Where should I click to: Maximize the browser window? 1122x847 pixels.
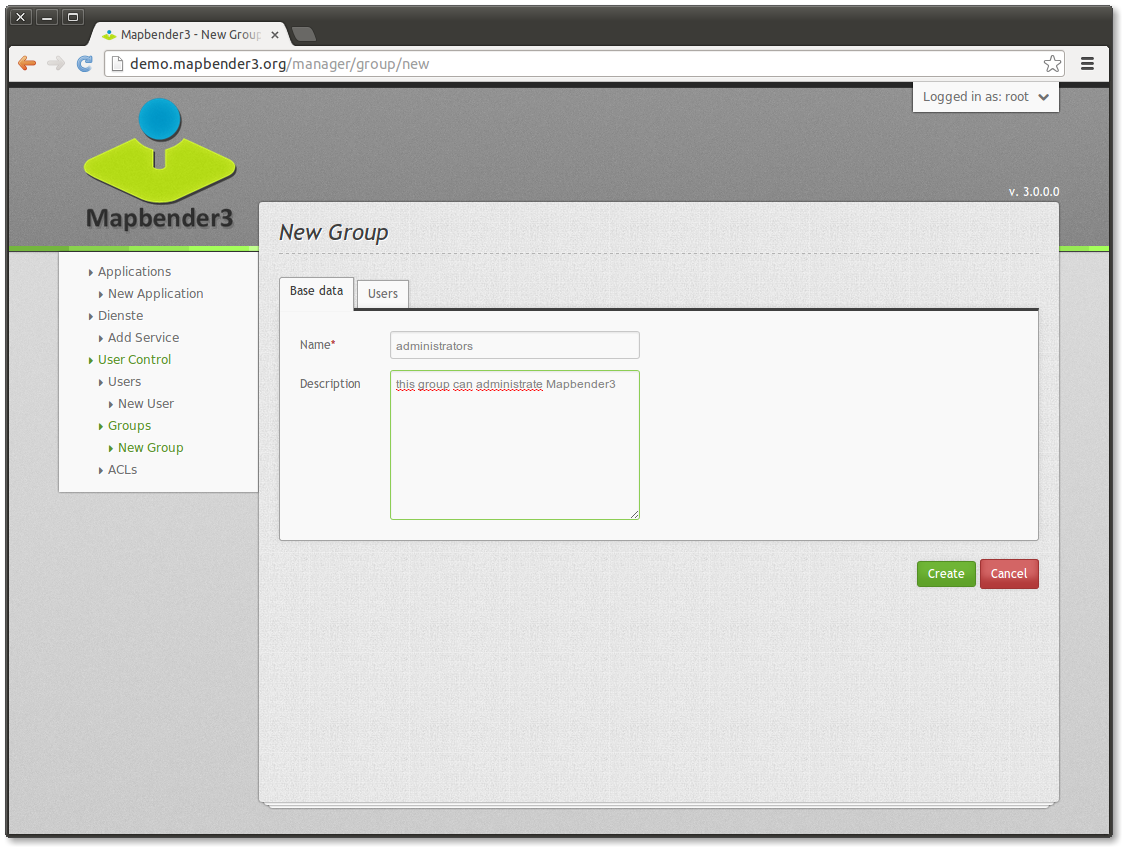72,16
